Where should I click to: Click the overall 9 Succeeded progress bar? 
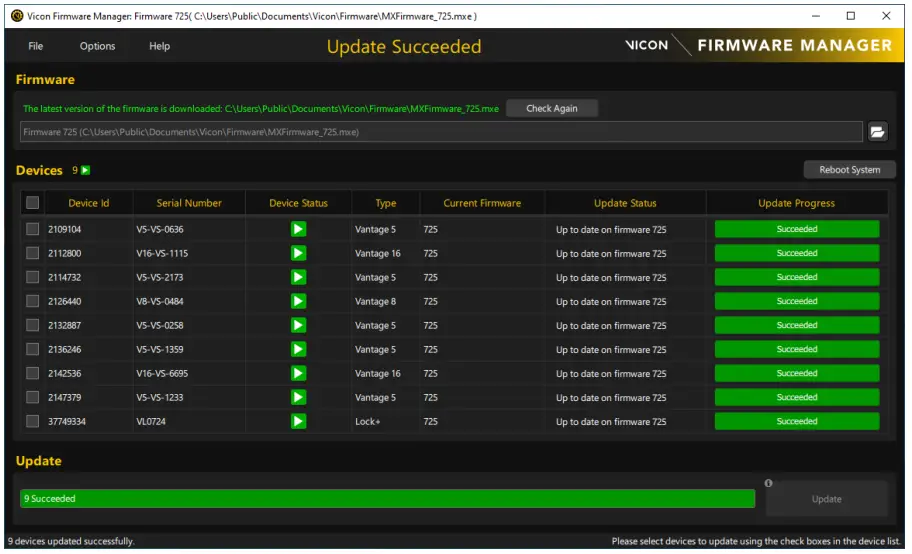click(387, 499)
